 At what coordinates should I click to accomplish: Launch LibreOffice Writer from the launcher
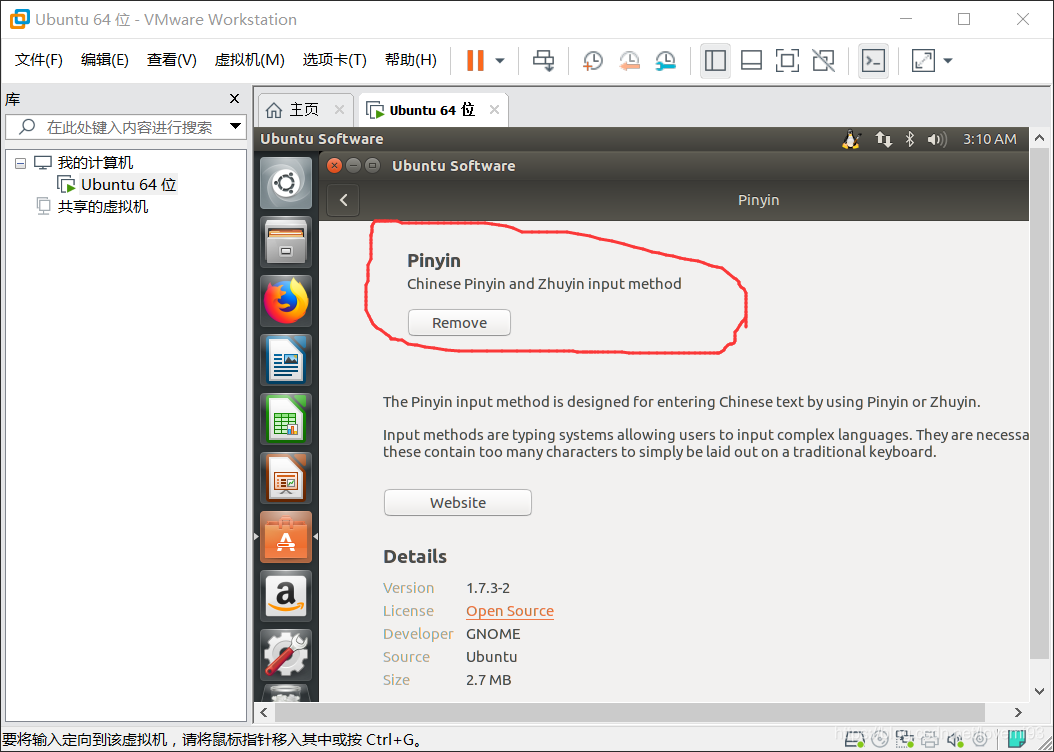pyautogui.click(x=286, y=360)
